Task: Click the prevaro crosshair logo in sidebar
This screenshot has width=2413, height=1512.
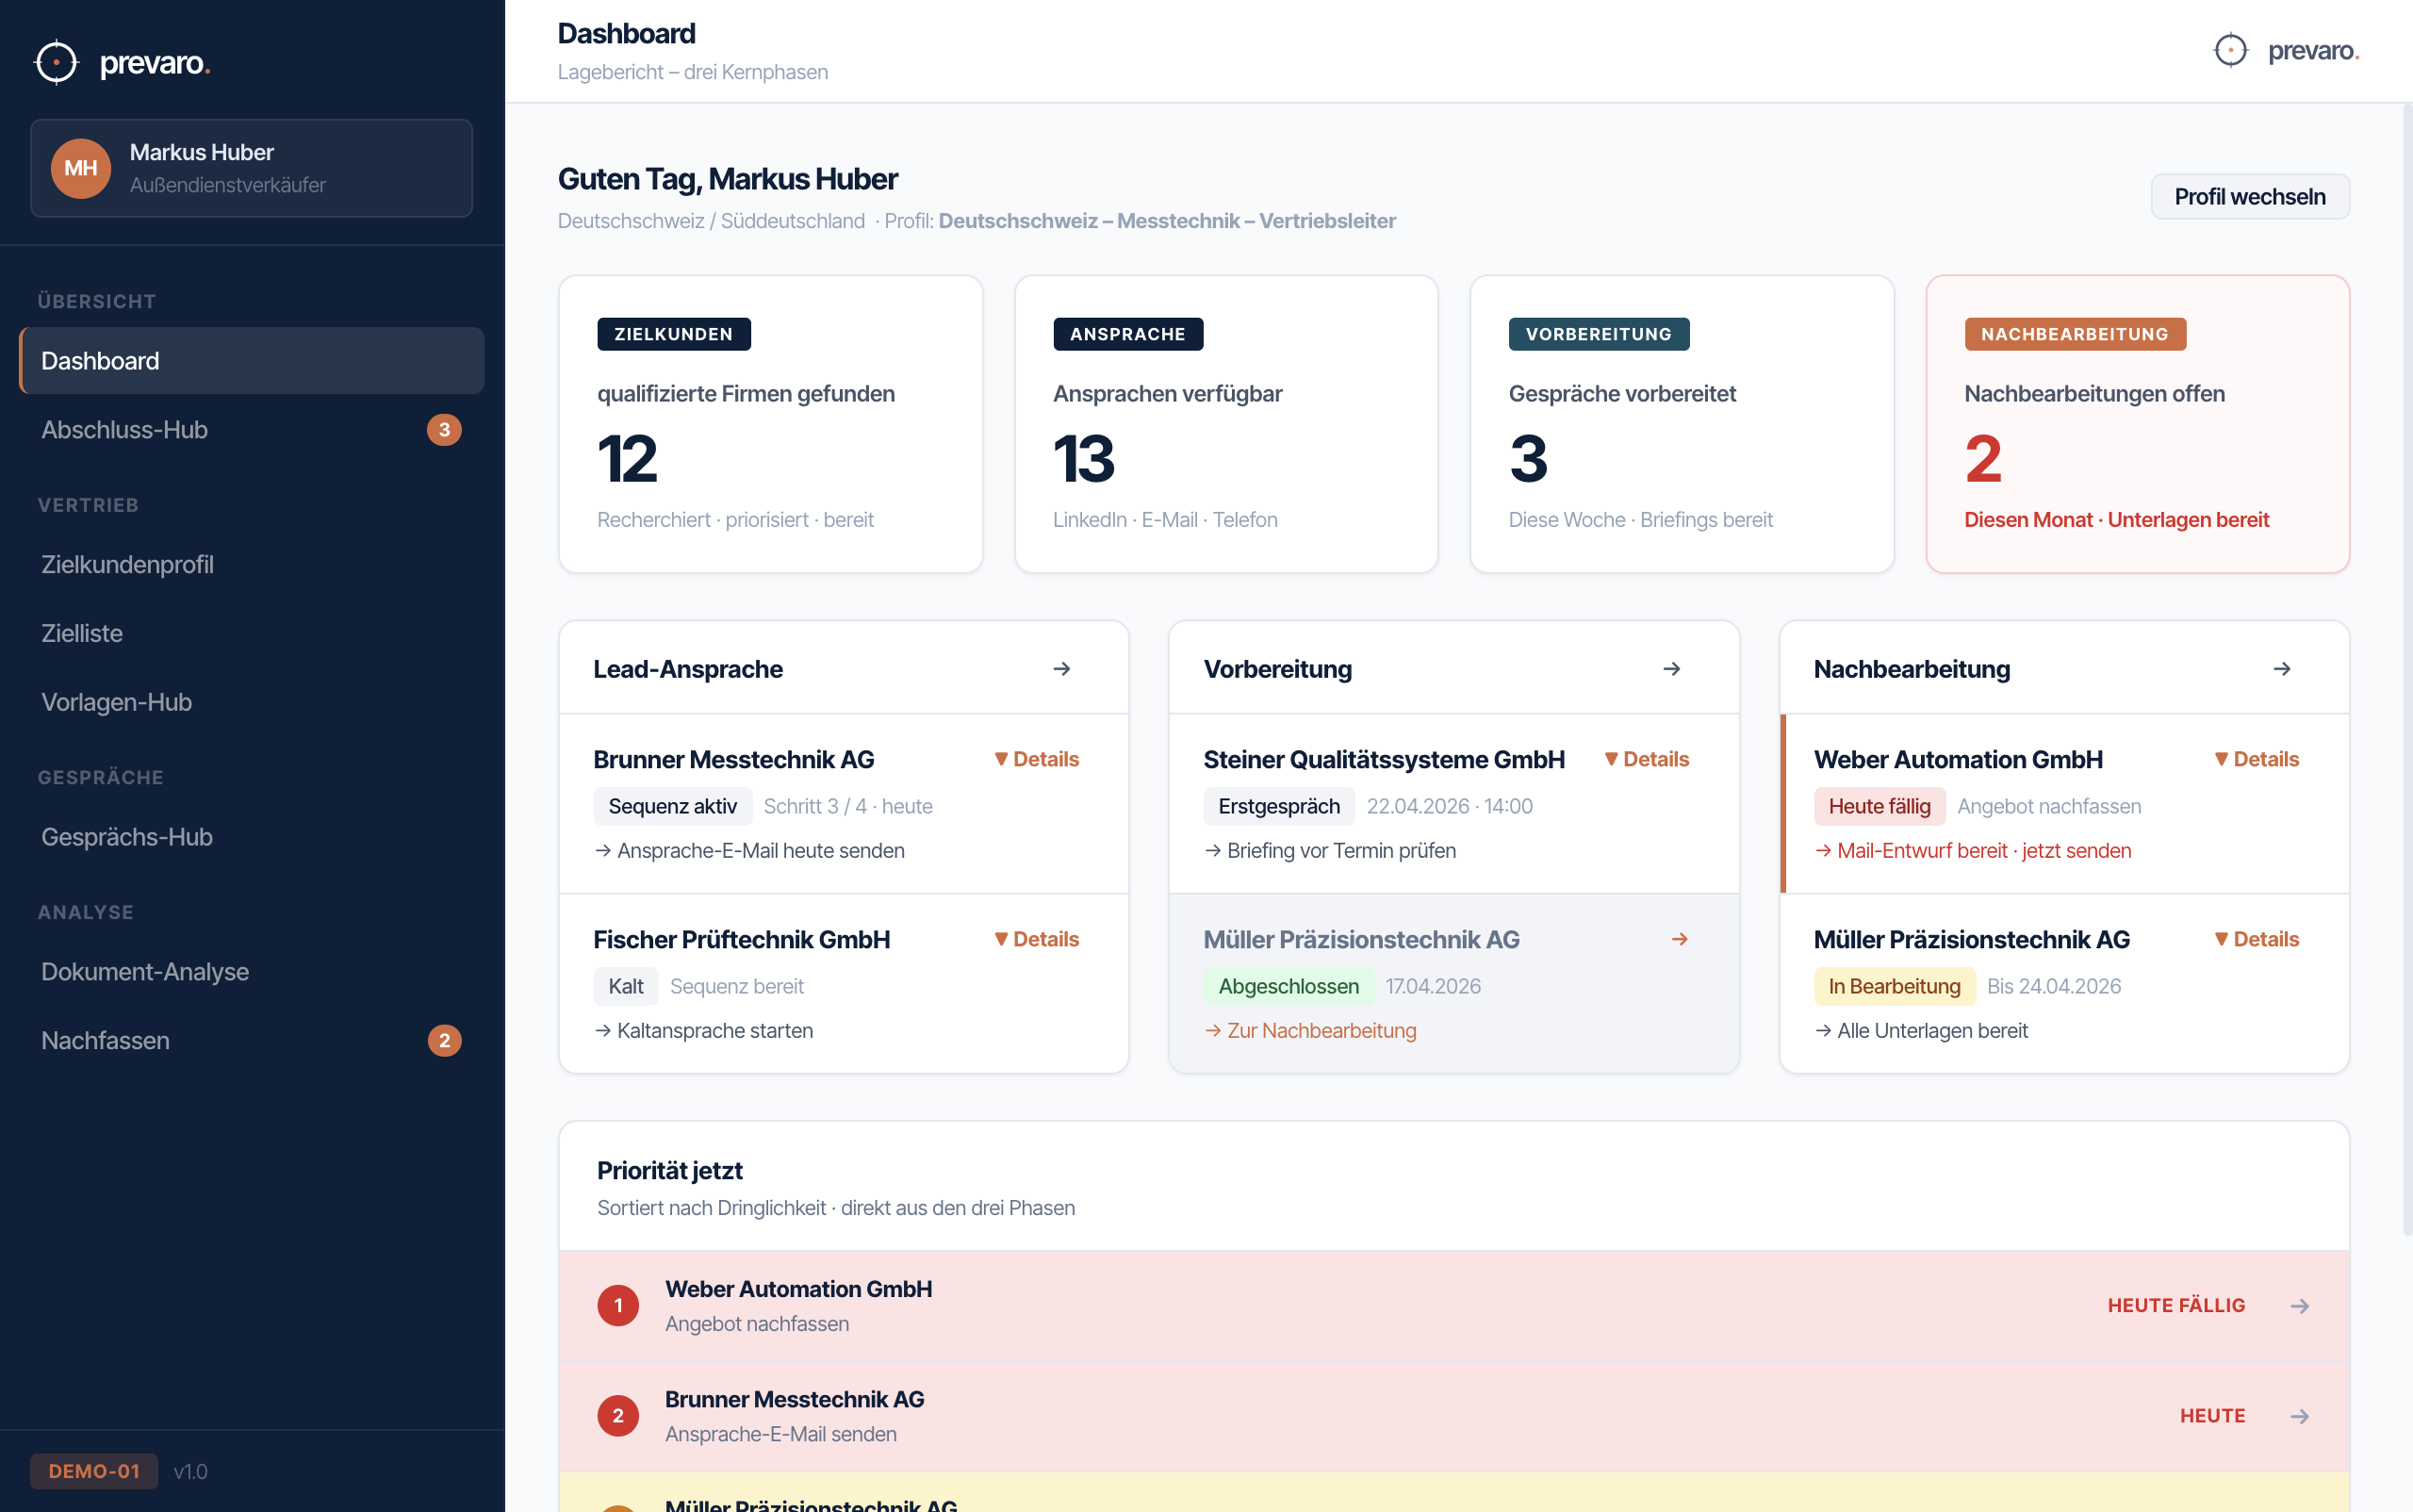Action: pyautogui.click(x=56, y=62)
